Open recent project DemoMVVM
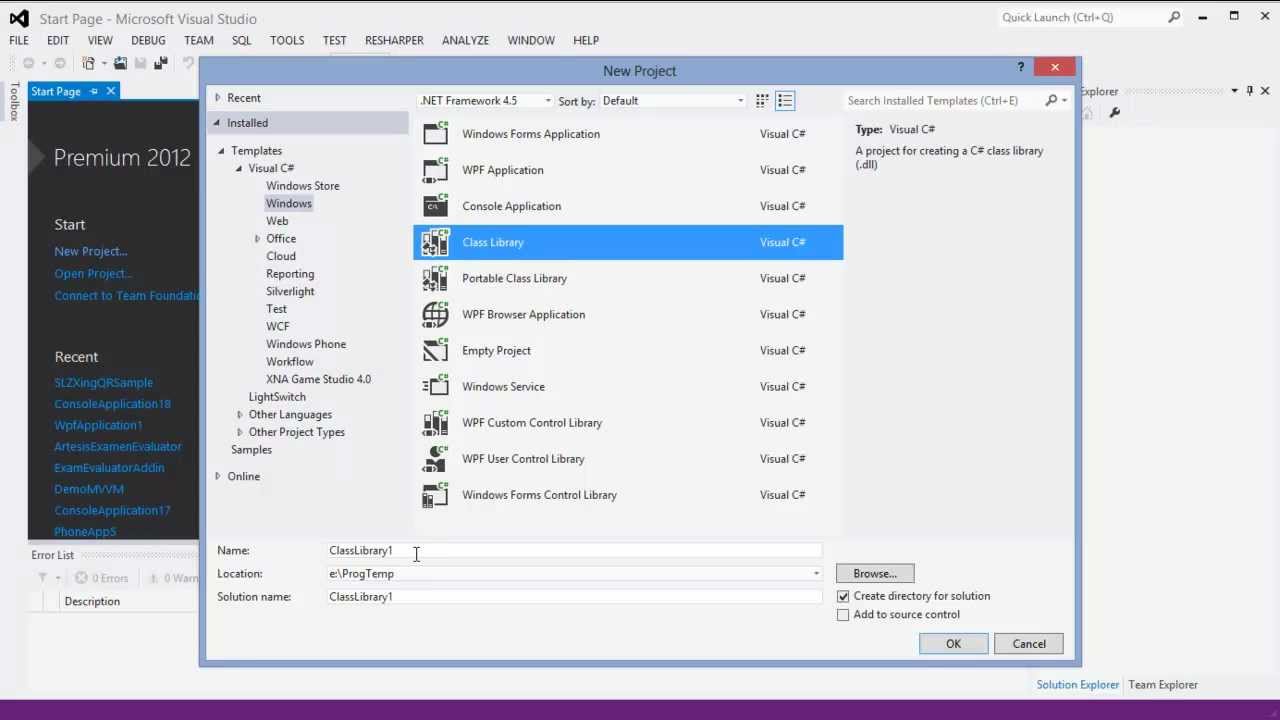Image resolution: width=1280 pixels, height=720 pixels. [89, 489]
